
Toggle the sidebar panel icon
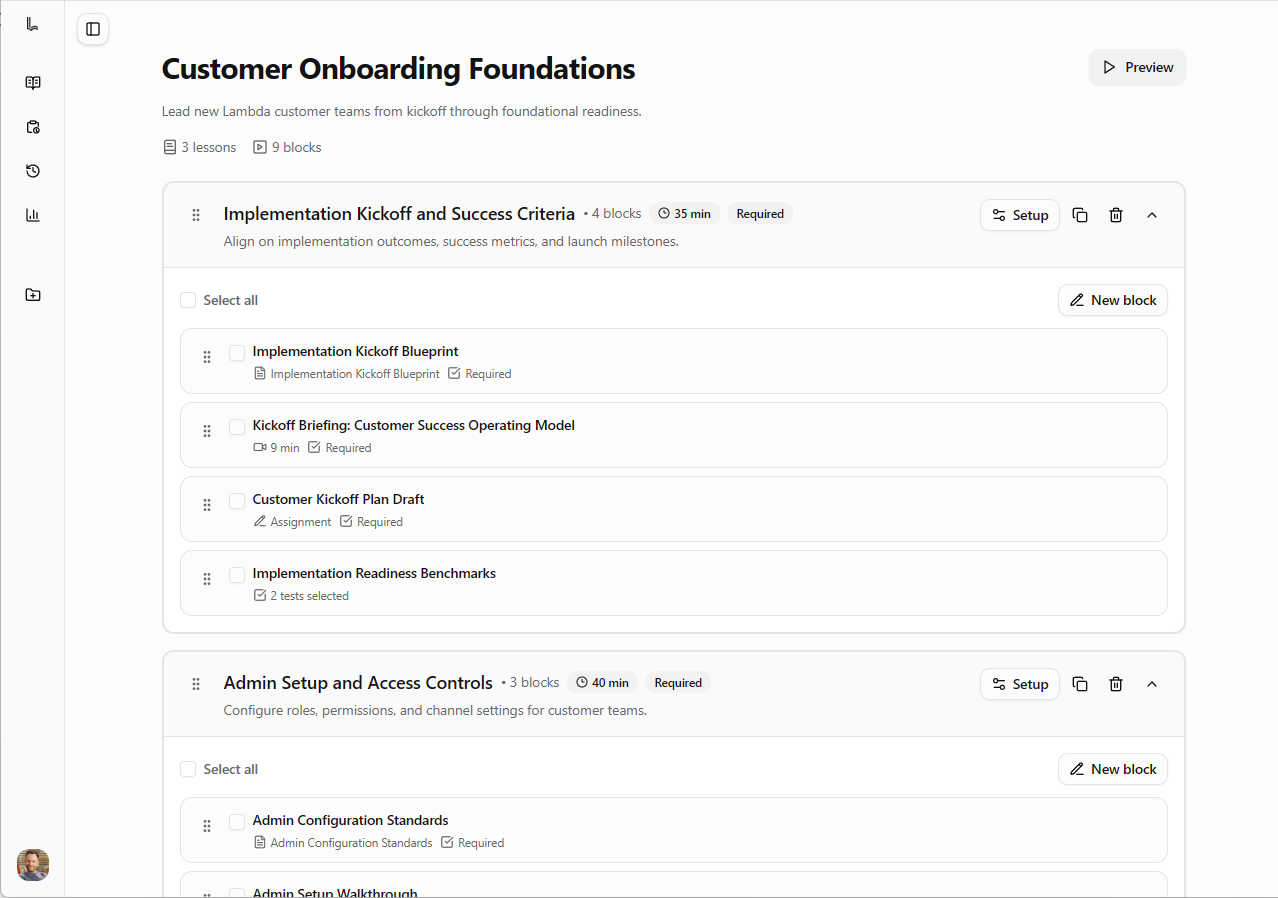click(93, 29)
